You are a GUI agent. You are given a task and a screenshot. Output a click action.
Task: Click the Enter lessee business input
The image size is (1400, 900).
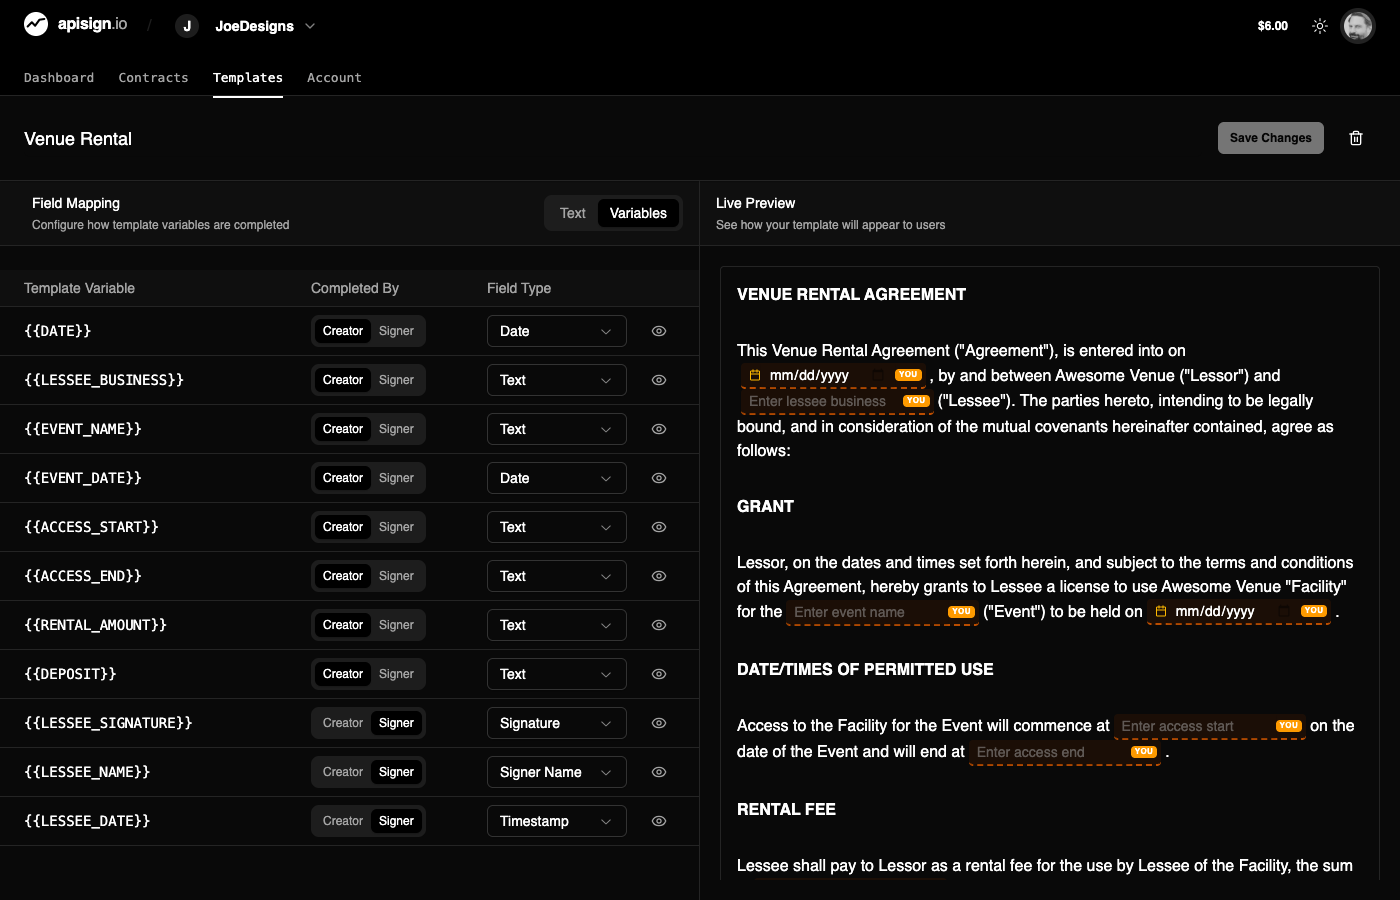820,401
